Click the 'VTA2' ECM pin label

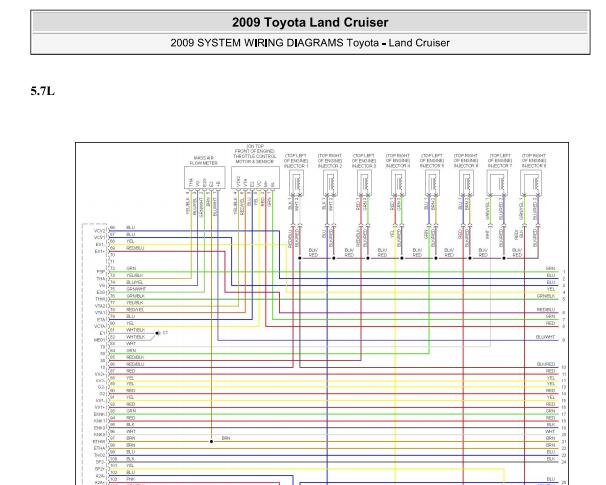click(100, 306)
